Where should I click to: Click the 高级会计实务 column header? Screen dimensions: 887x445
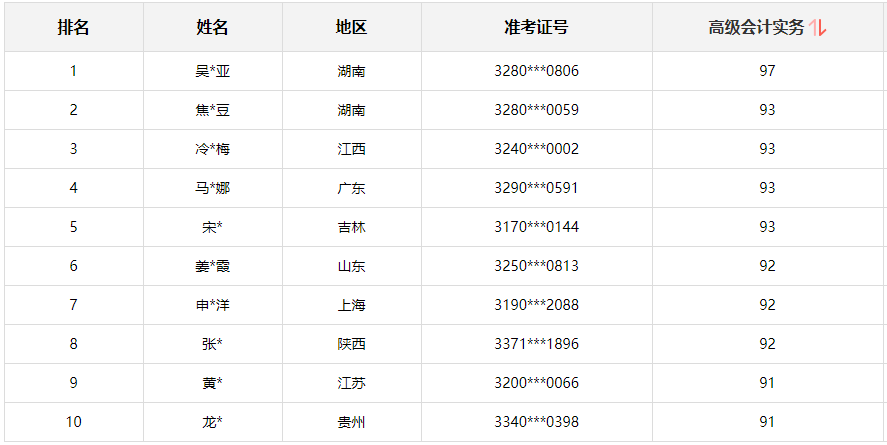(756, 28)
